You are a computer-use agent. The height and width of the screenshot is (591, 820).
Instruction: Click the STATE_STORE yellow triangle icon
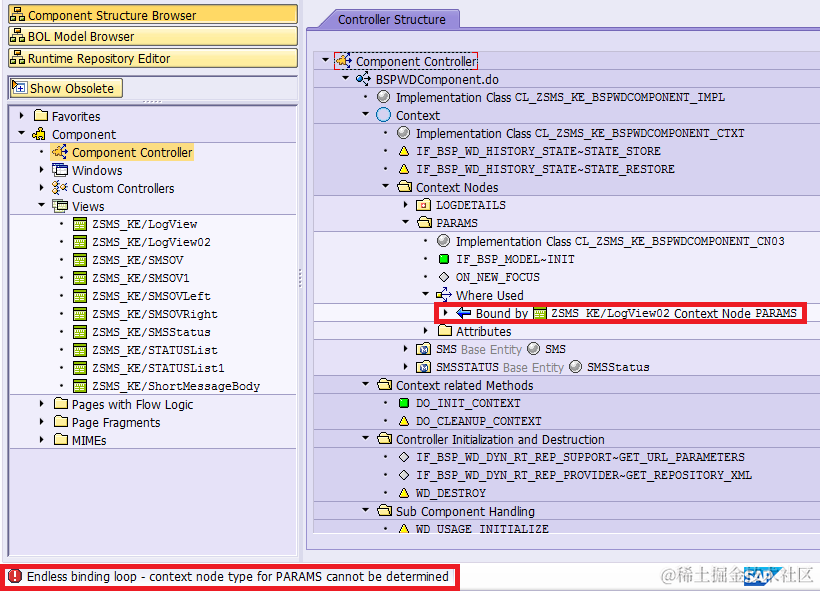[x=403, y=151]
